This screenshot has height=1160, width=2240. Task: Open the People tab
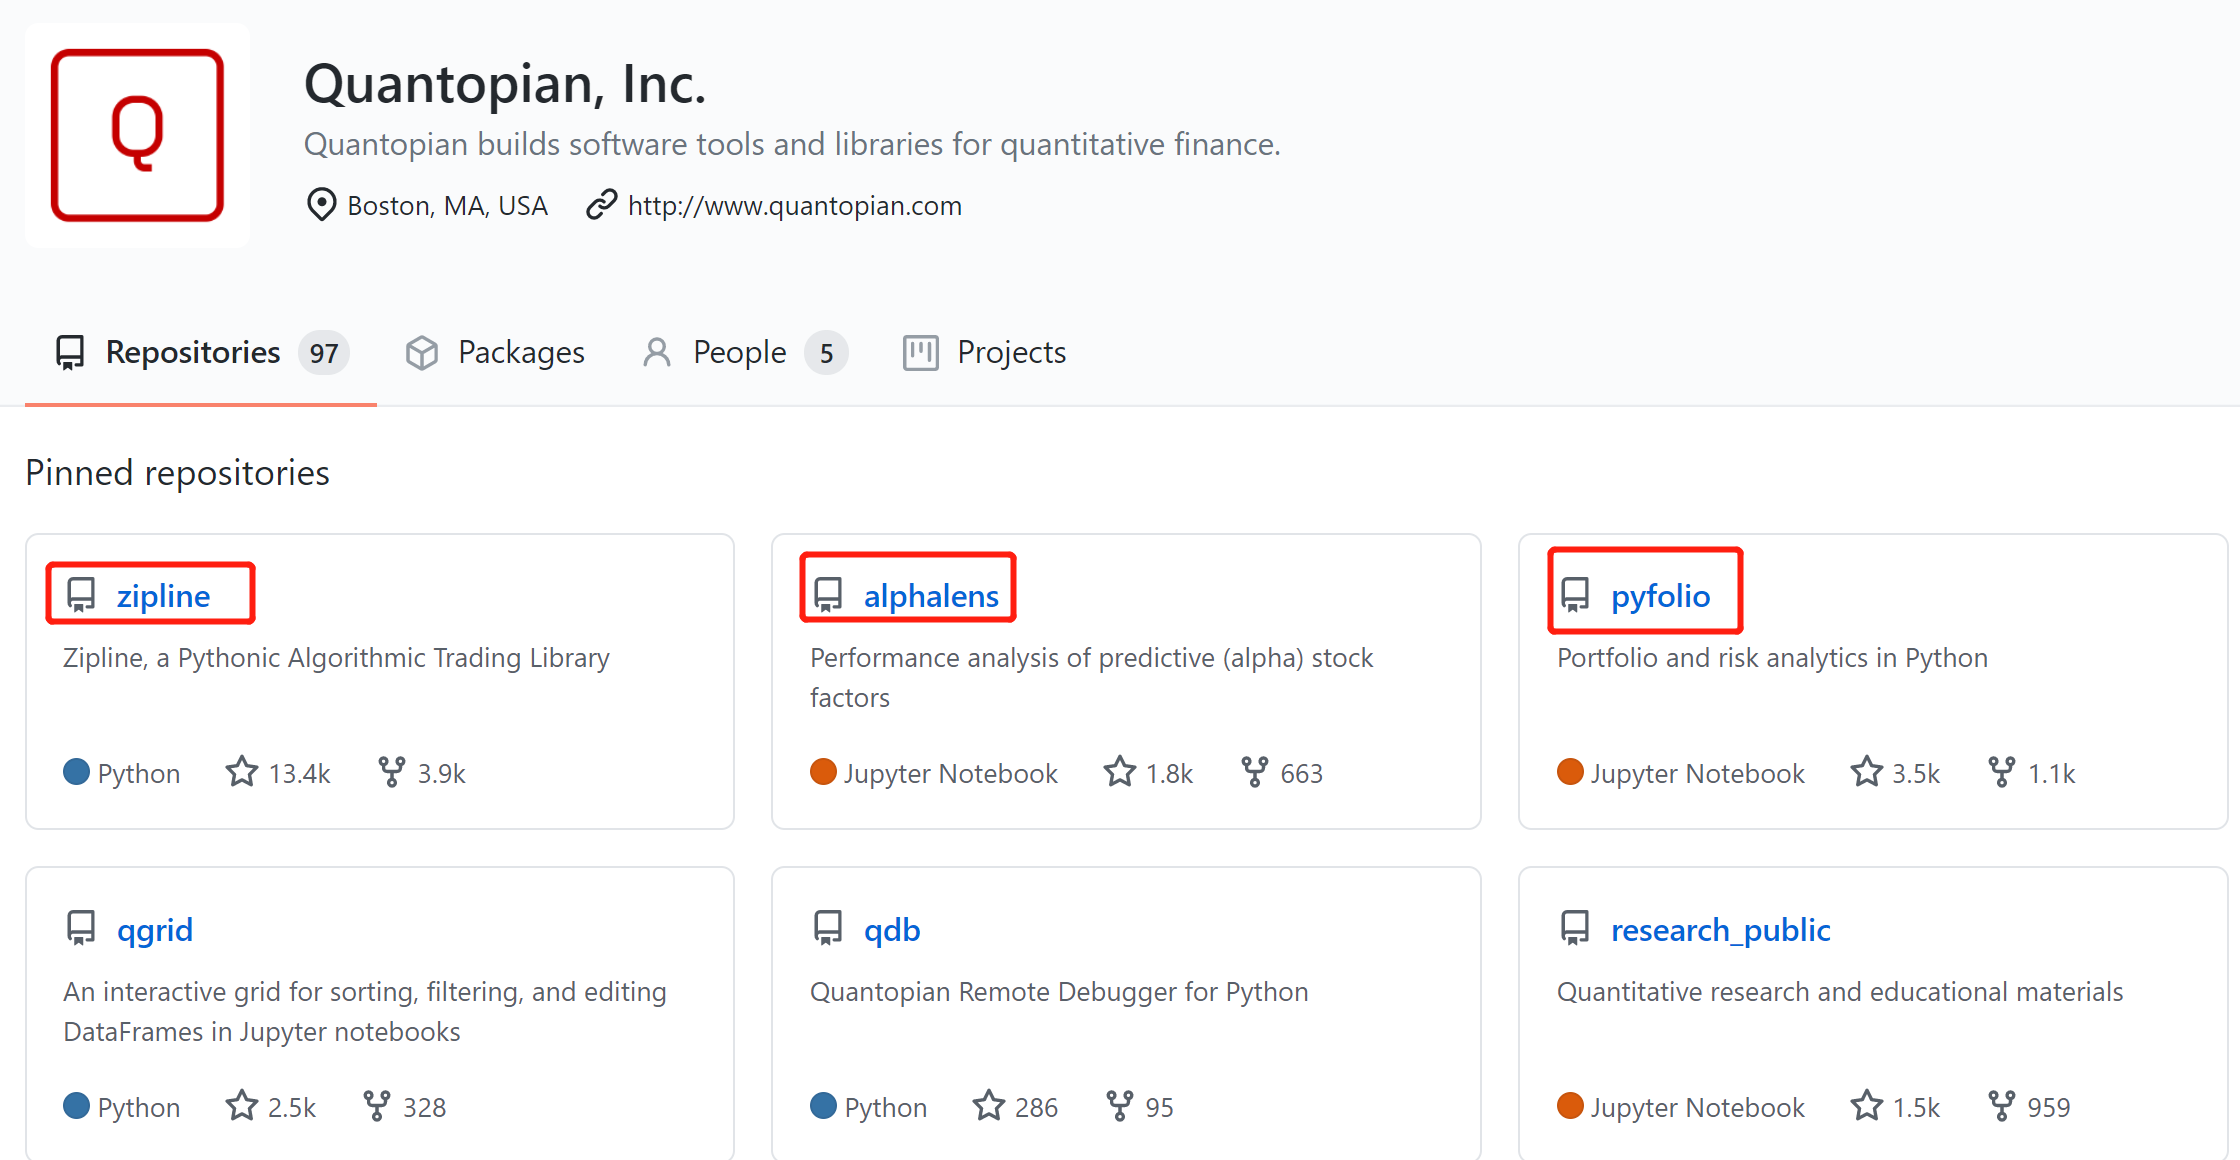click(x=739, y=353)
